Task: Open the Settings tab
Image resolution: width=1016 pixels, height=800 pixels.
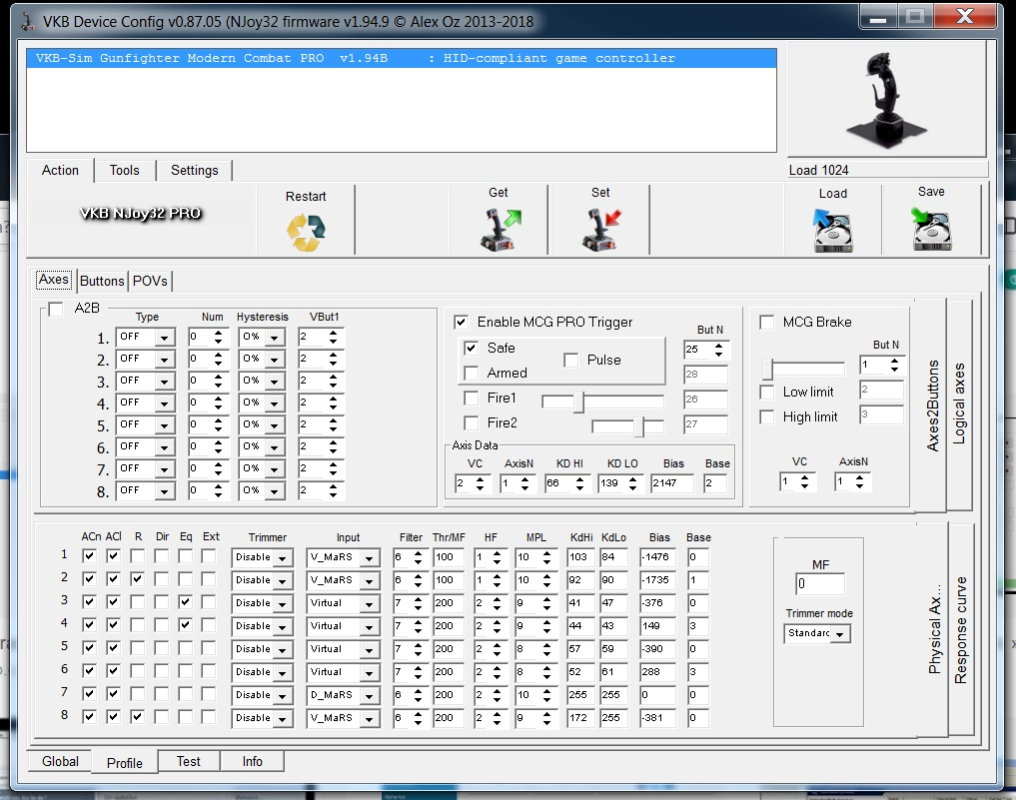Action: pyautogui.click(x=194, y=170)
